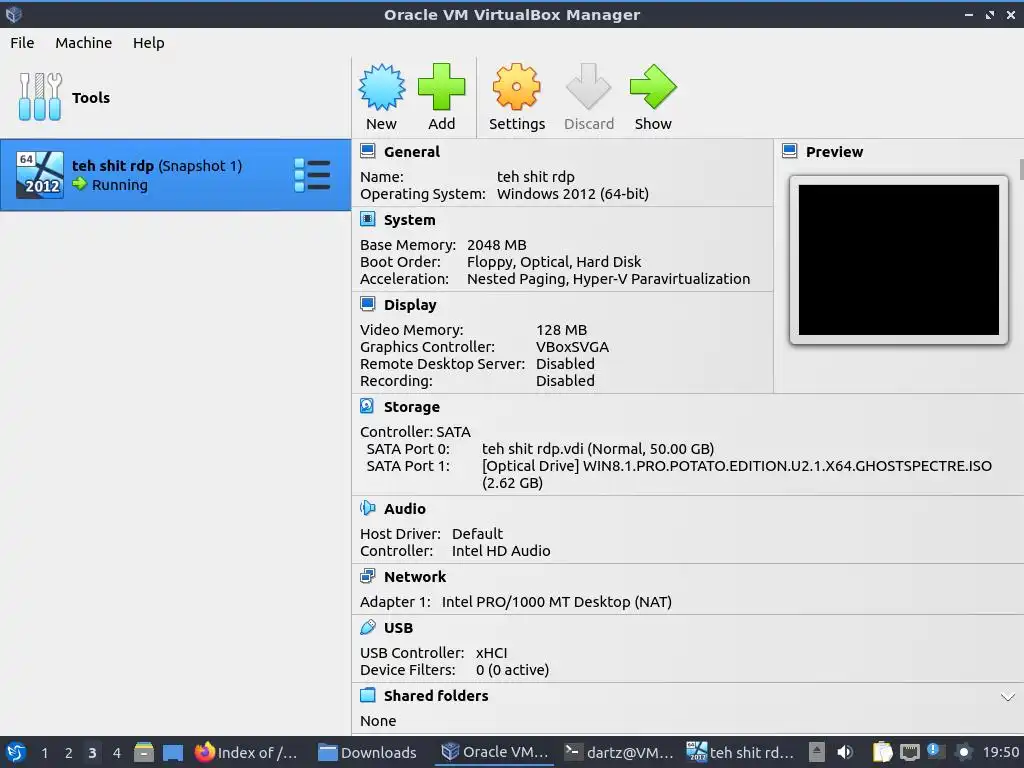The image size is (1024, 768).
Task: Open the Audio settings header link
Action: tap(405, 509)
